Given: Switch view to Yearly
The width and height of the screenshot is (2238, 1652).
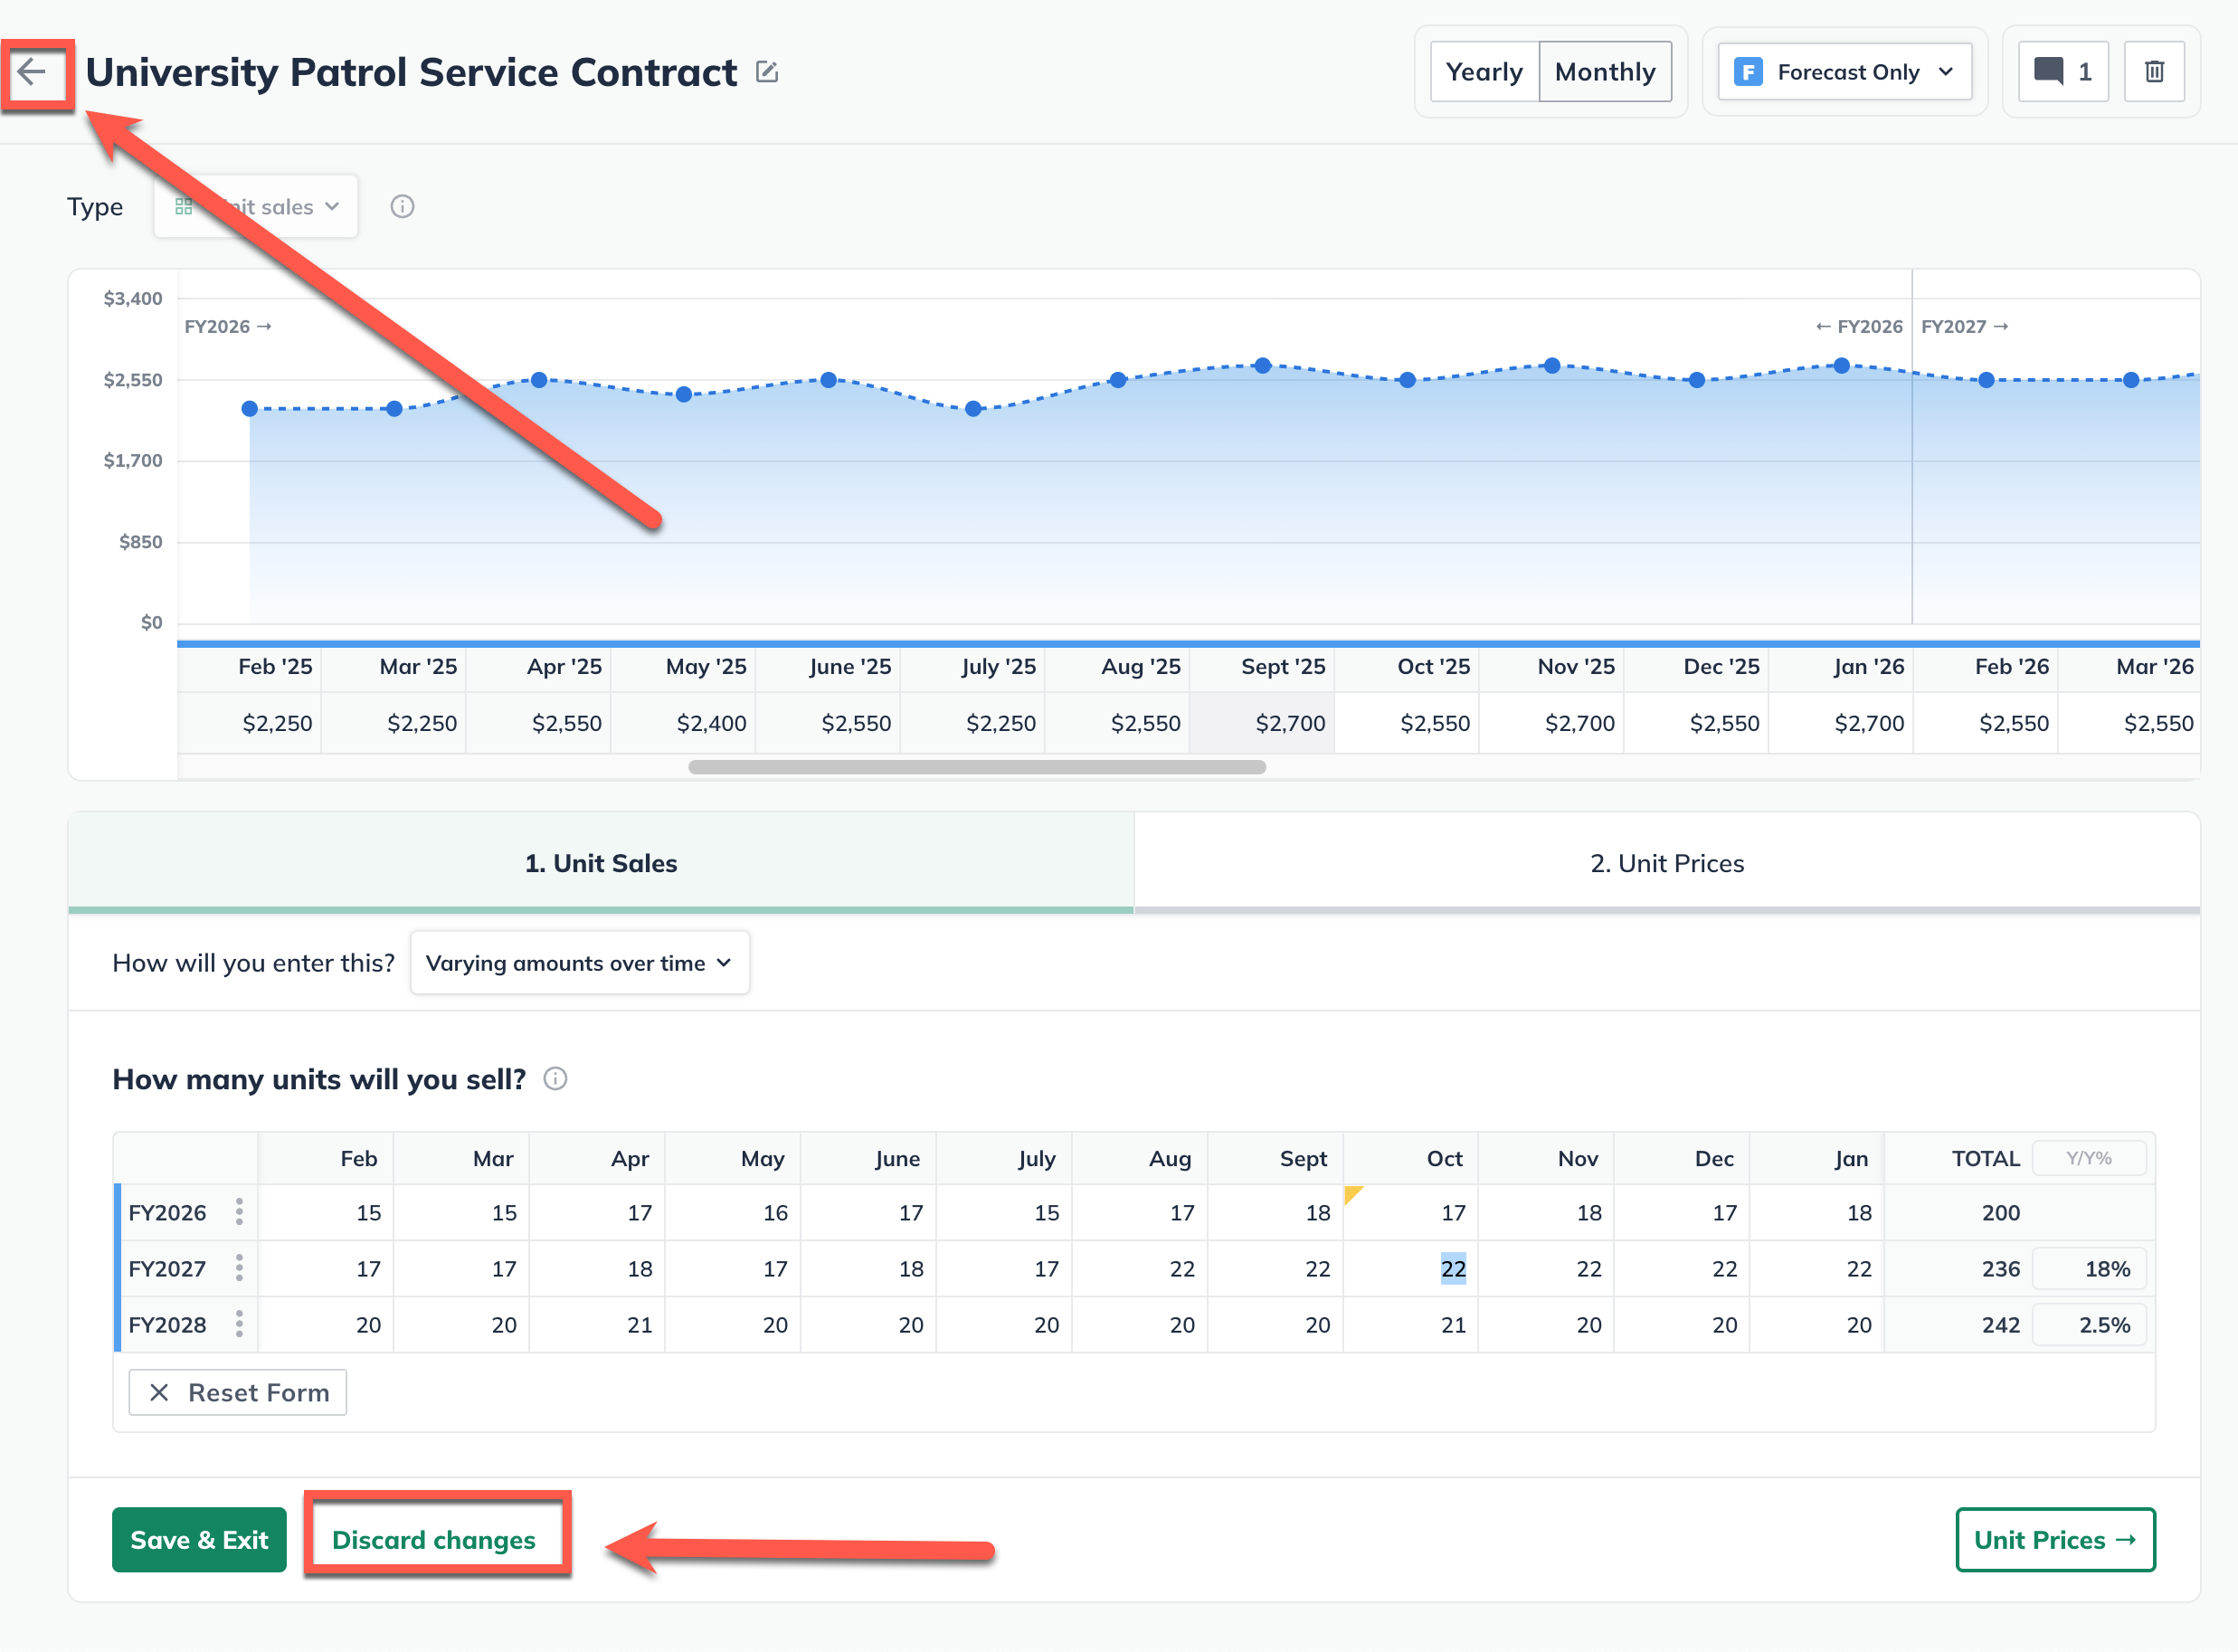Looking at the screenshot, I should pos(1484,72).
